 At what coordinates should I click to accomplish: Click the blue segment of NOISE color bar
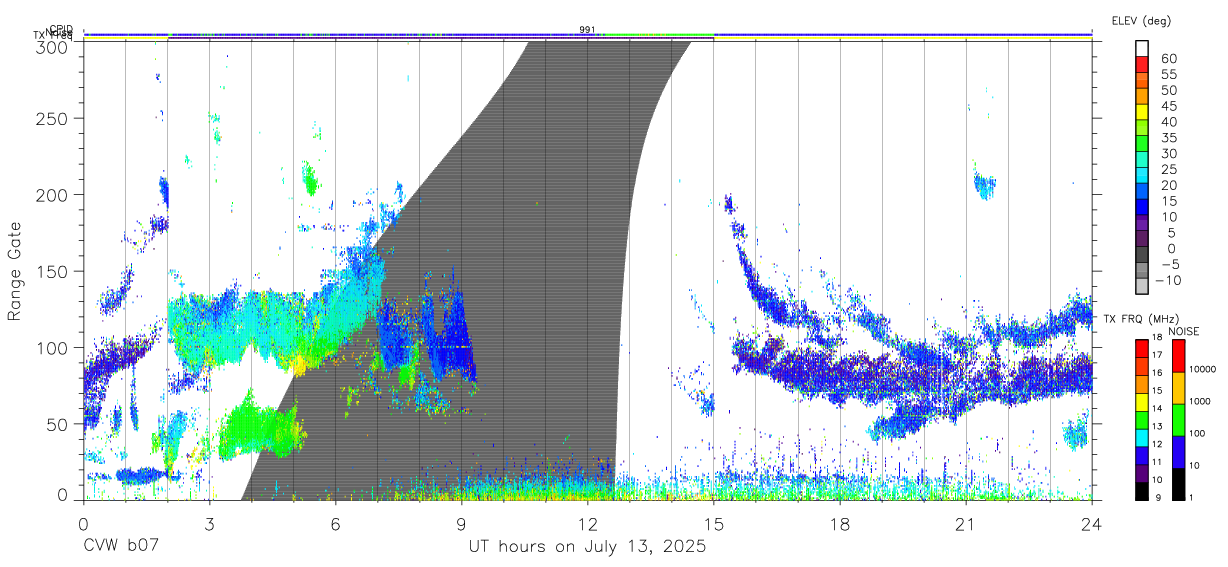(1178, 452)
